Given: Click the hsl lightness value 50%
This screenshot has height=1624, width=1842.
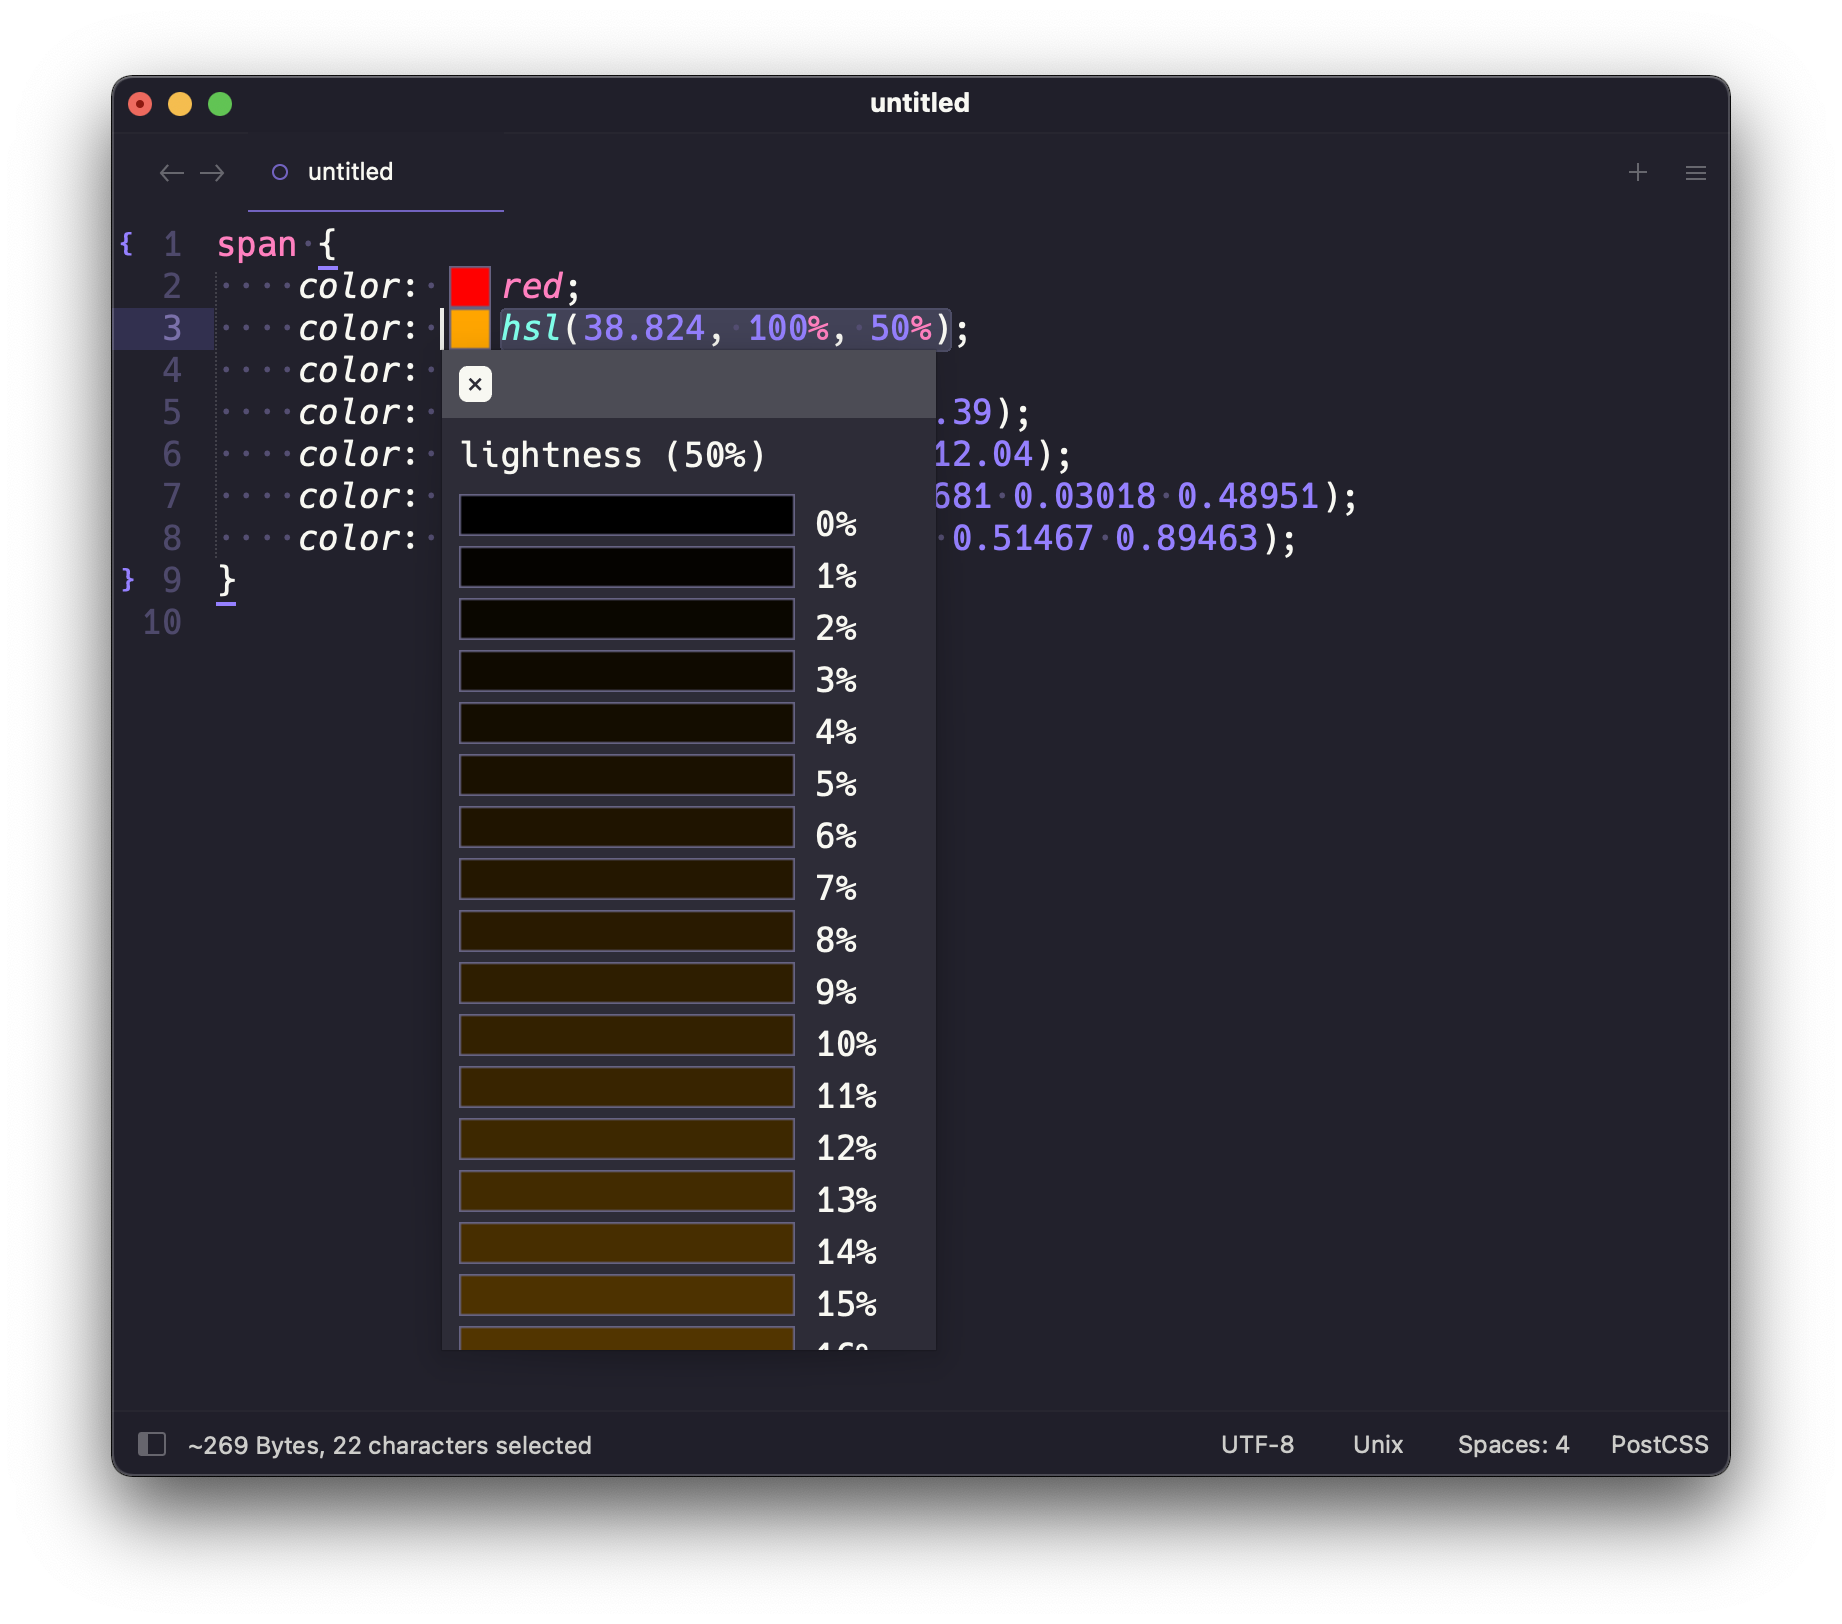Looking at the screenshot, I should point(900,328).
